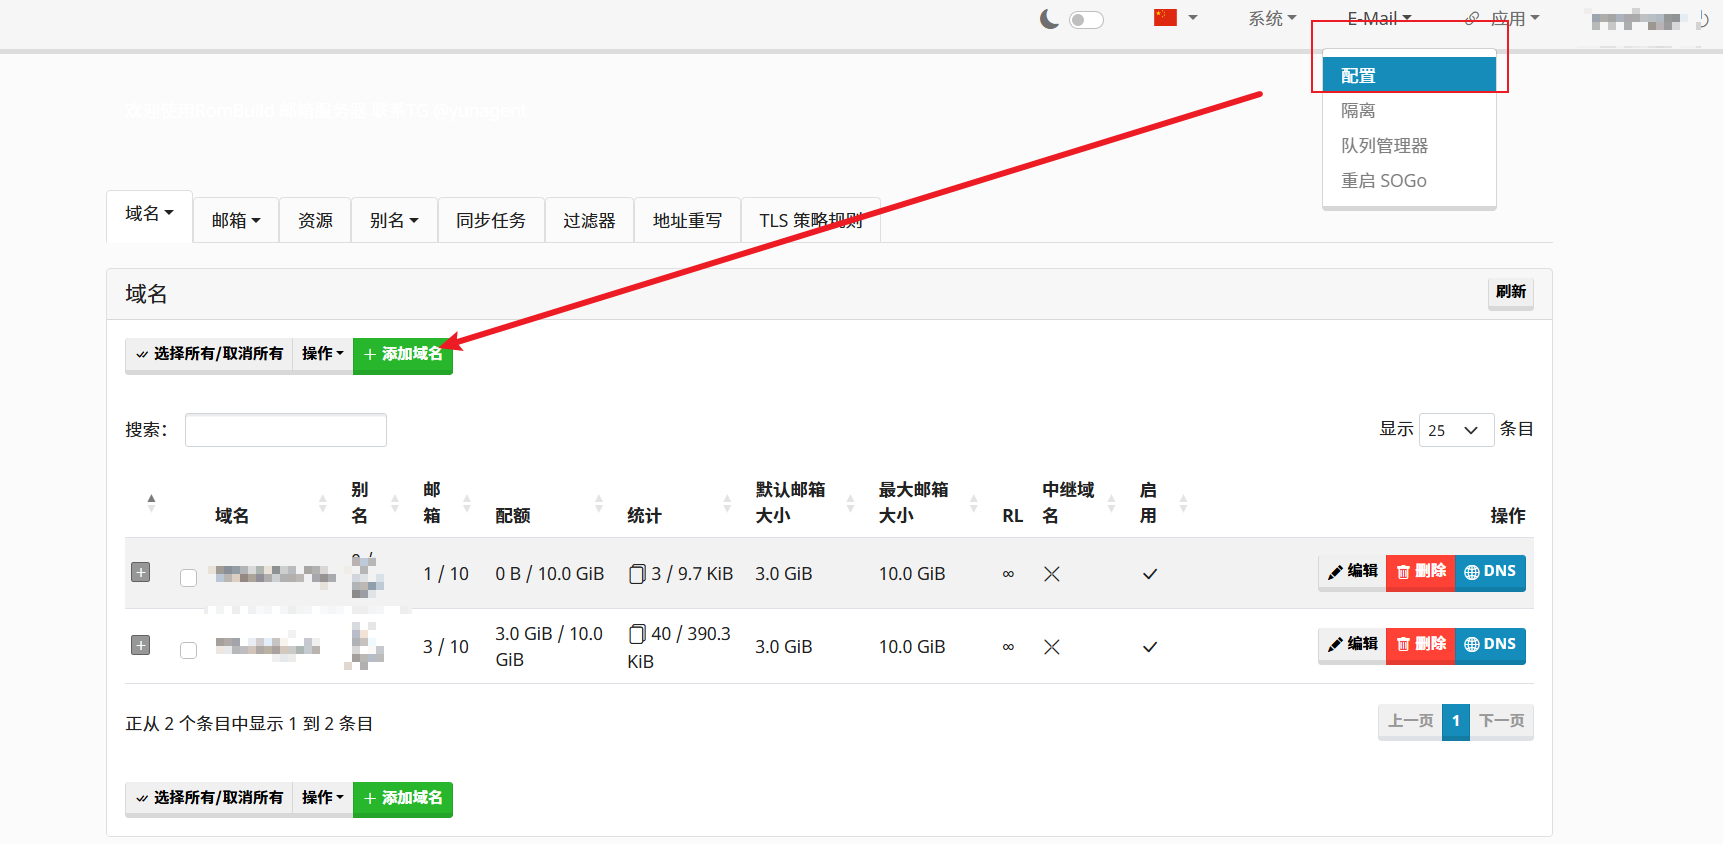Open the 显示 25 entries dropdown
The image size is (1723, 844).
point(1456,430)
